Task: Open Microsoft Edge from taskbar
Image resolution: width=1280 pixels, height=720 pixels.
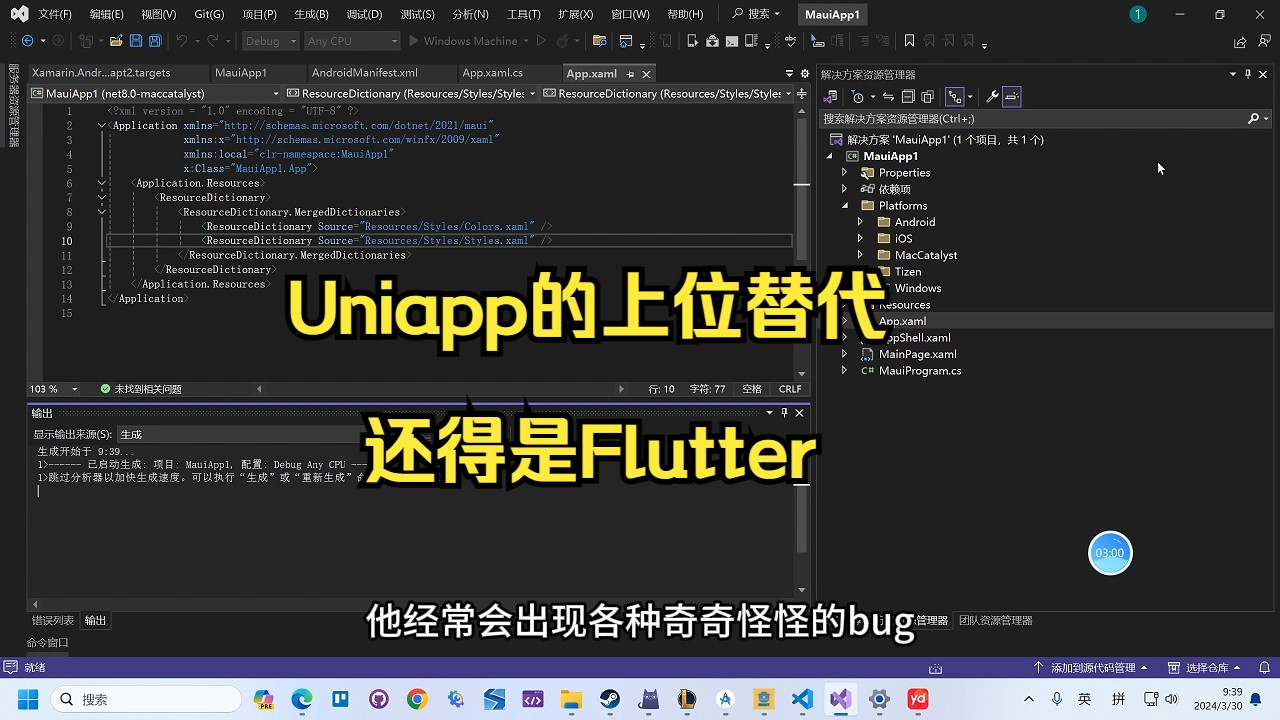Action: pos(301,699)
